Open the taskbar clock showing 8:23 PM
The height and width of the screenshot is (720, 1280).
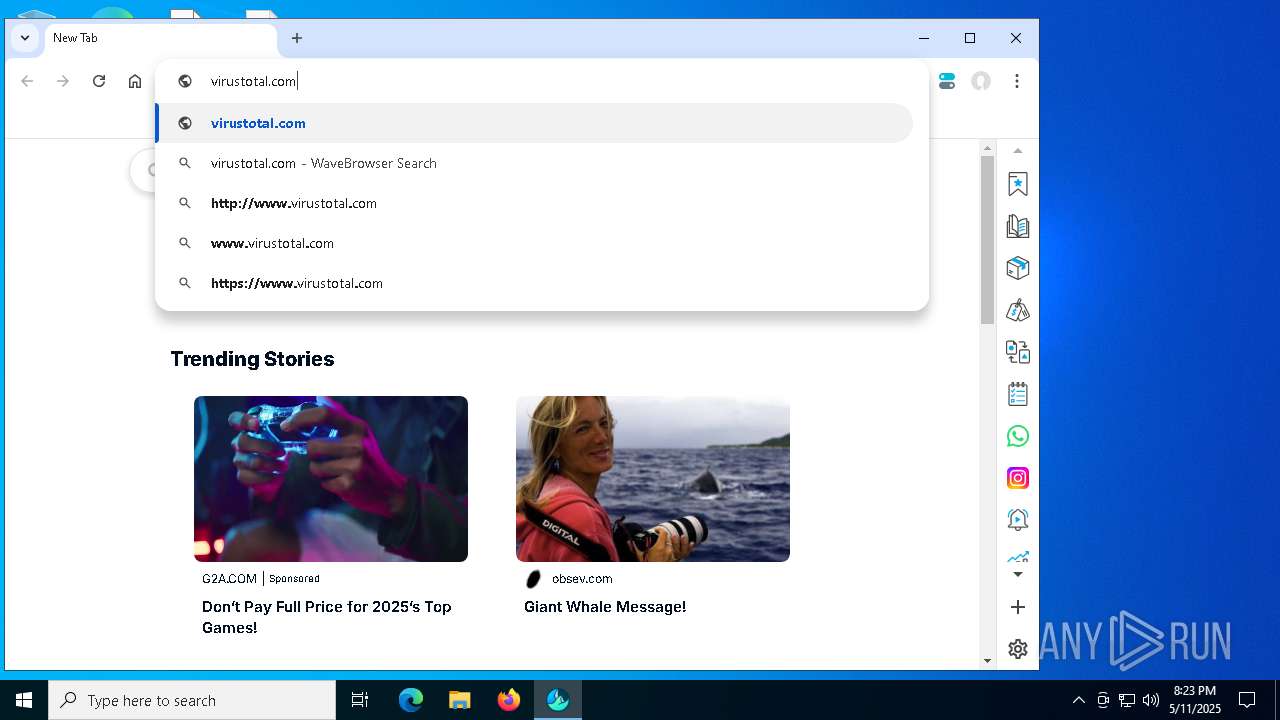pyautogui.click(x=1195, y=700)
